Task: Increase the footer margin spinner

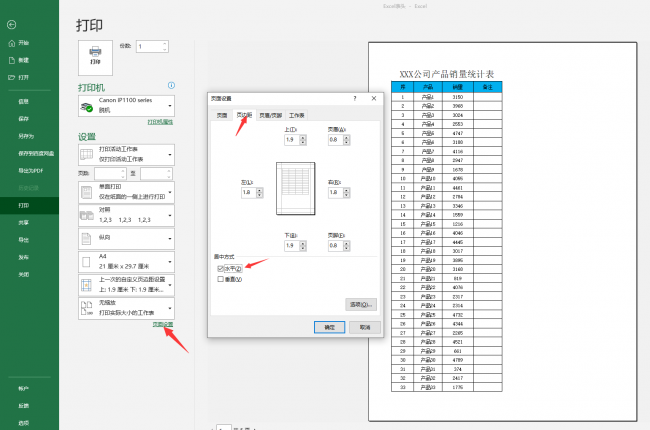Action: [347, 243]
